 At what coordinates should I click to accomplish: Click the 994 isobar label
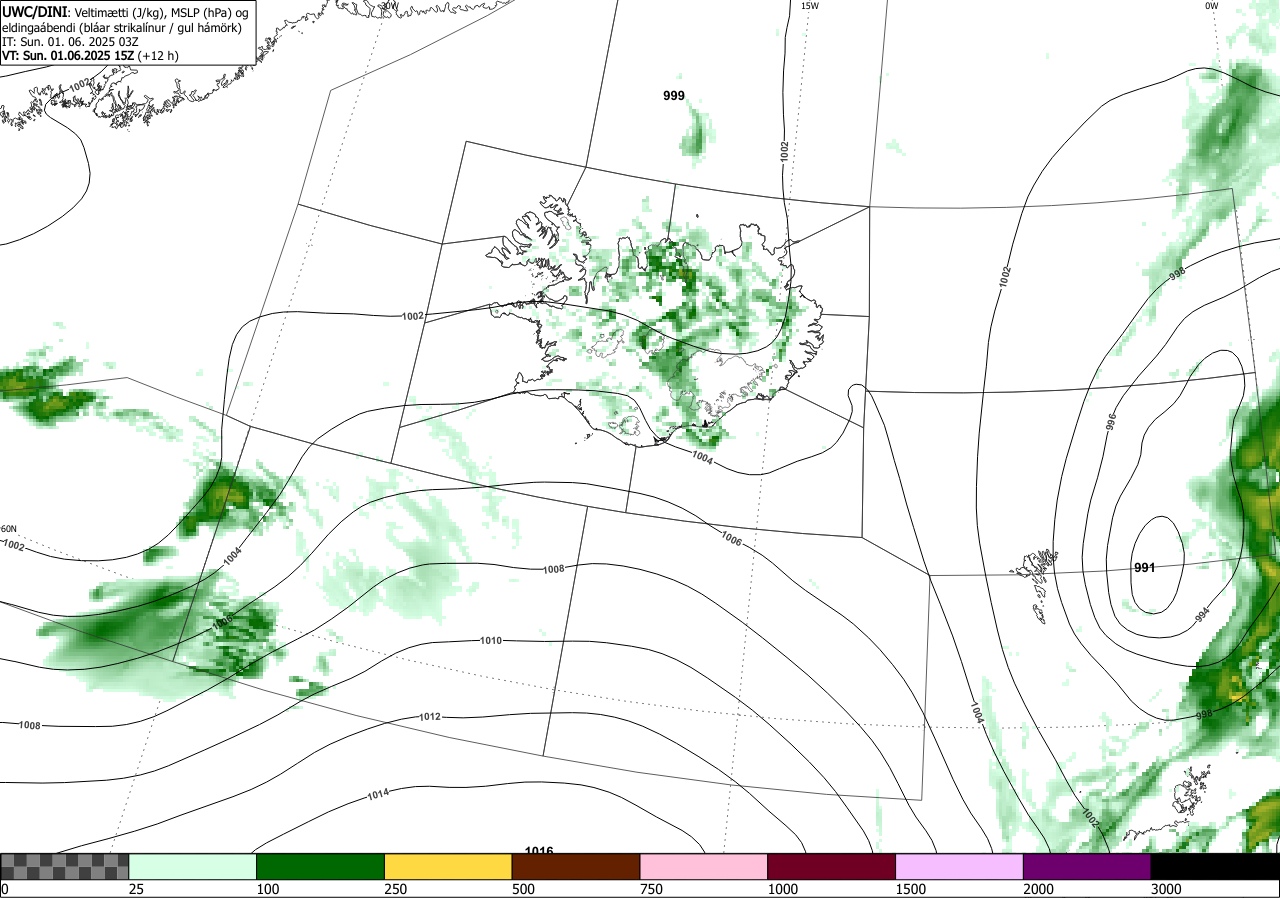click(1203, 616)
